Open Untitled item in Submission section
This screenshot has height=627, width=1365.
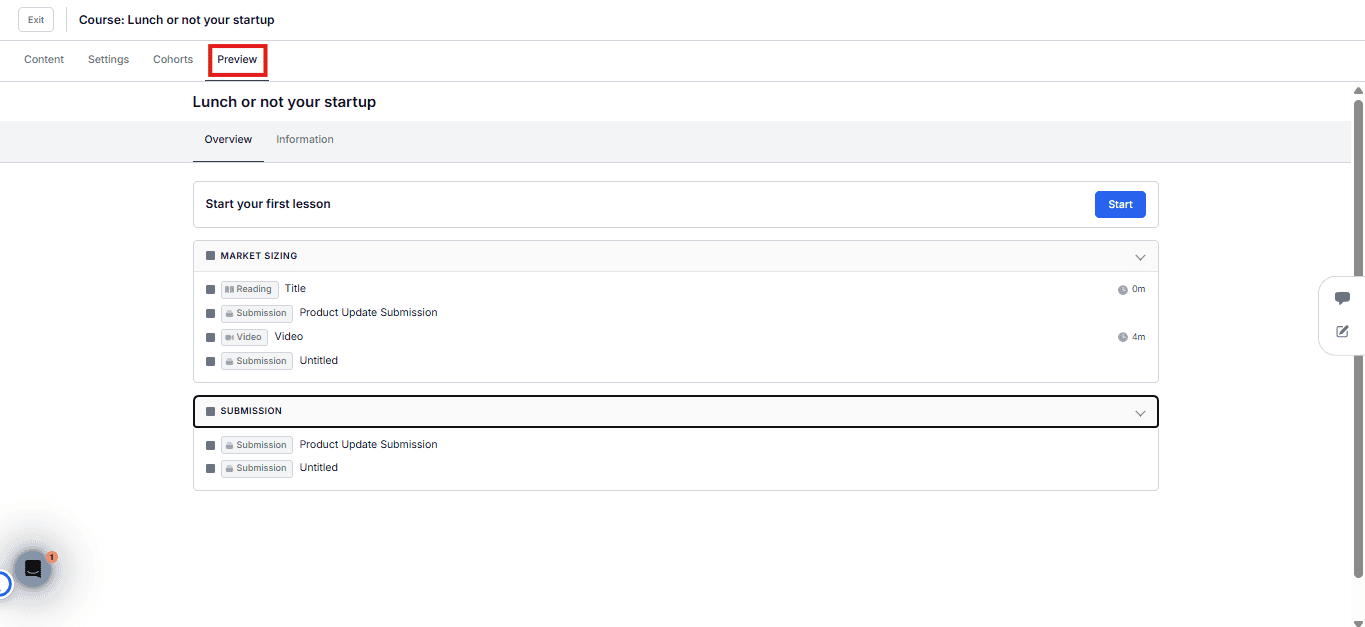tap(319, 468)
